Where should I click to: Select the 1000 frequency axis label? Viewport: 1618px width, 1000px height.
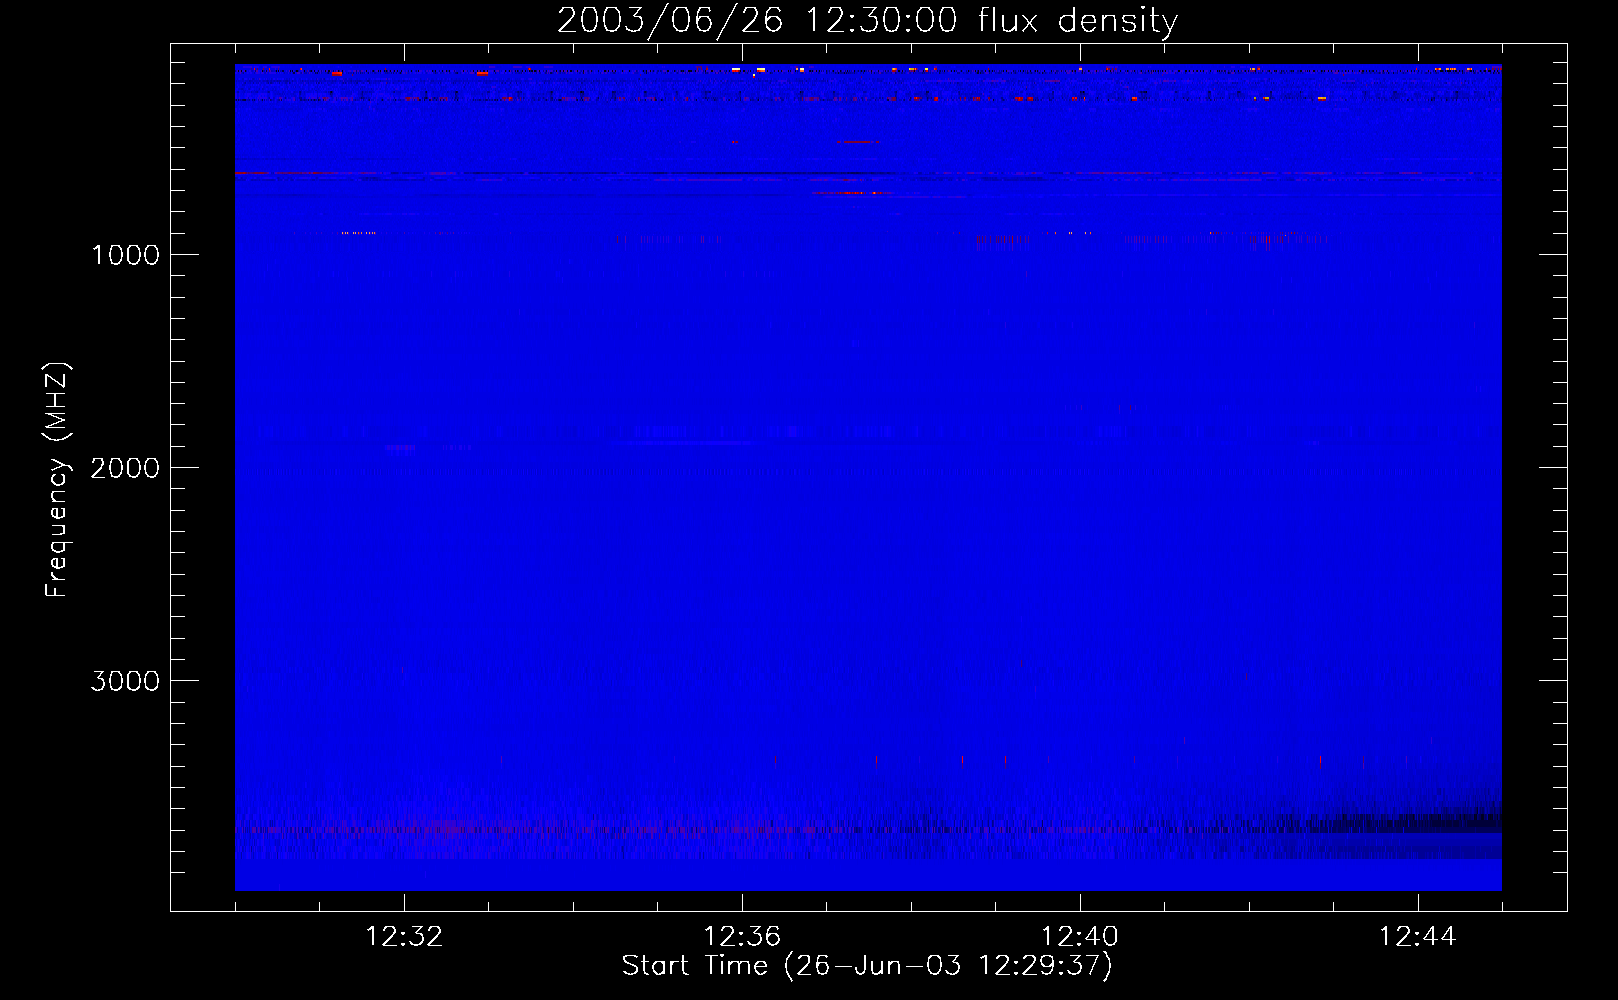click(x=125, y=255)
